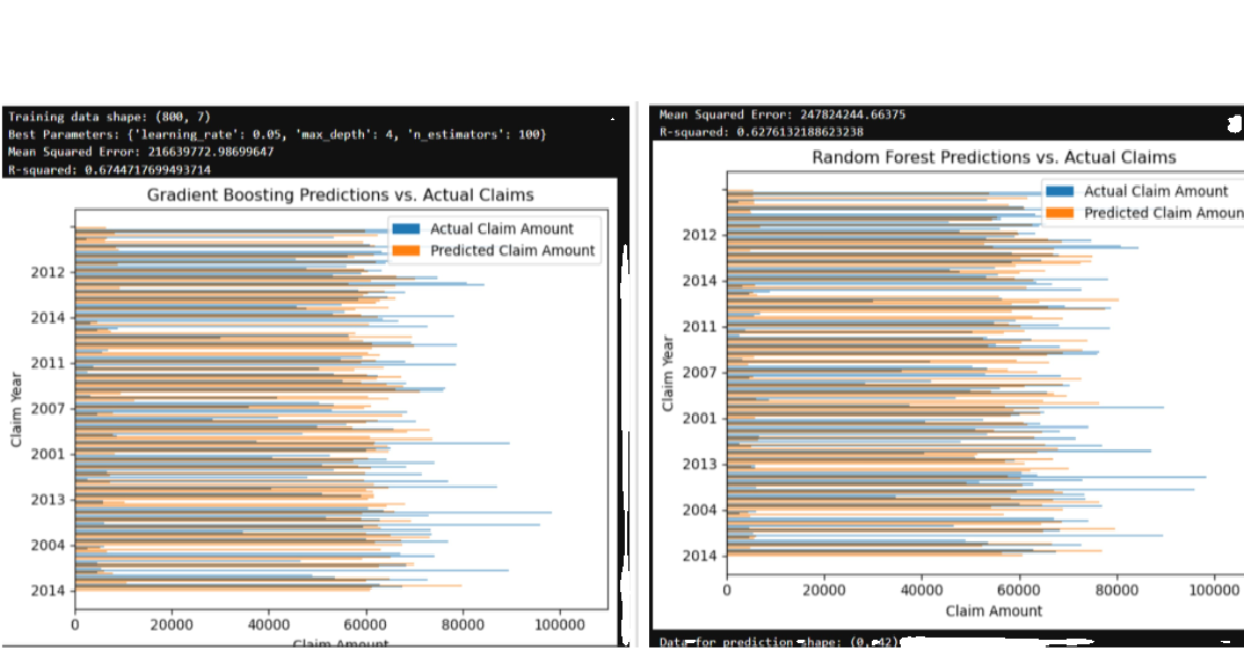Select Mean Squared Error 247824244.66375 line
Image resolution: width=1244 pixels, height=648 pixels.
tap(783, 115)
